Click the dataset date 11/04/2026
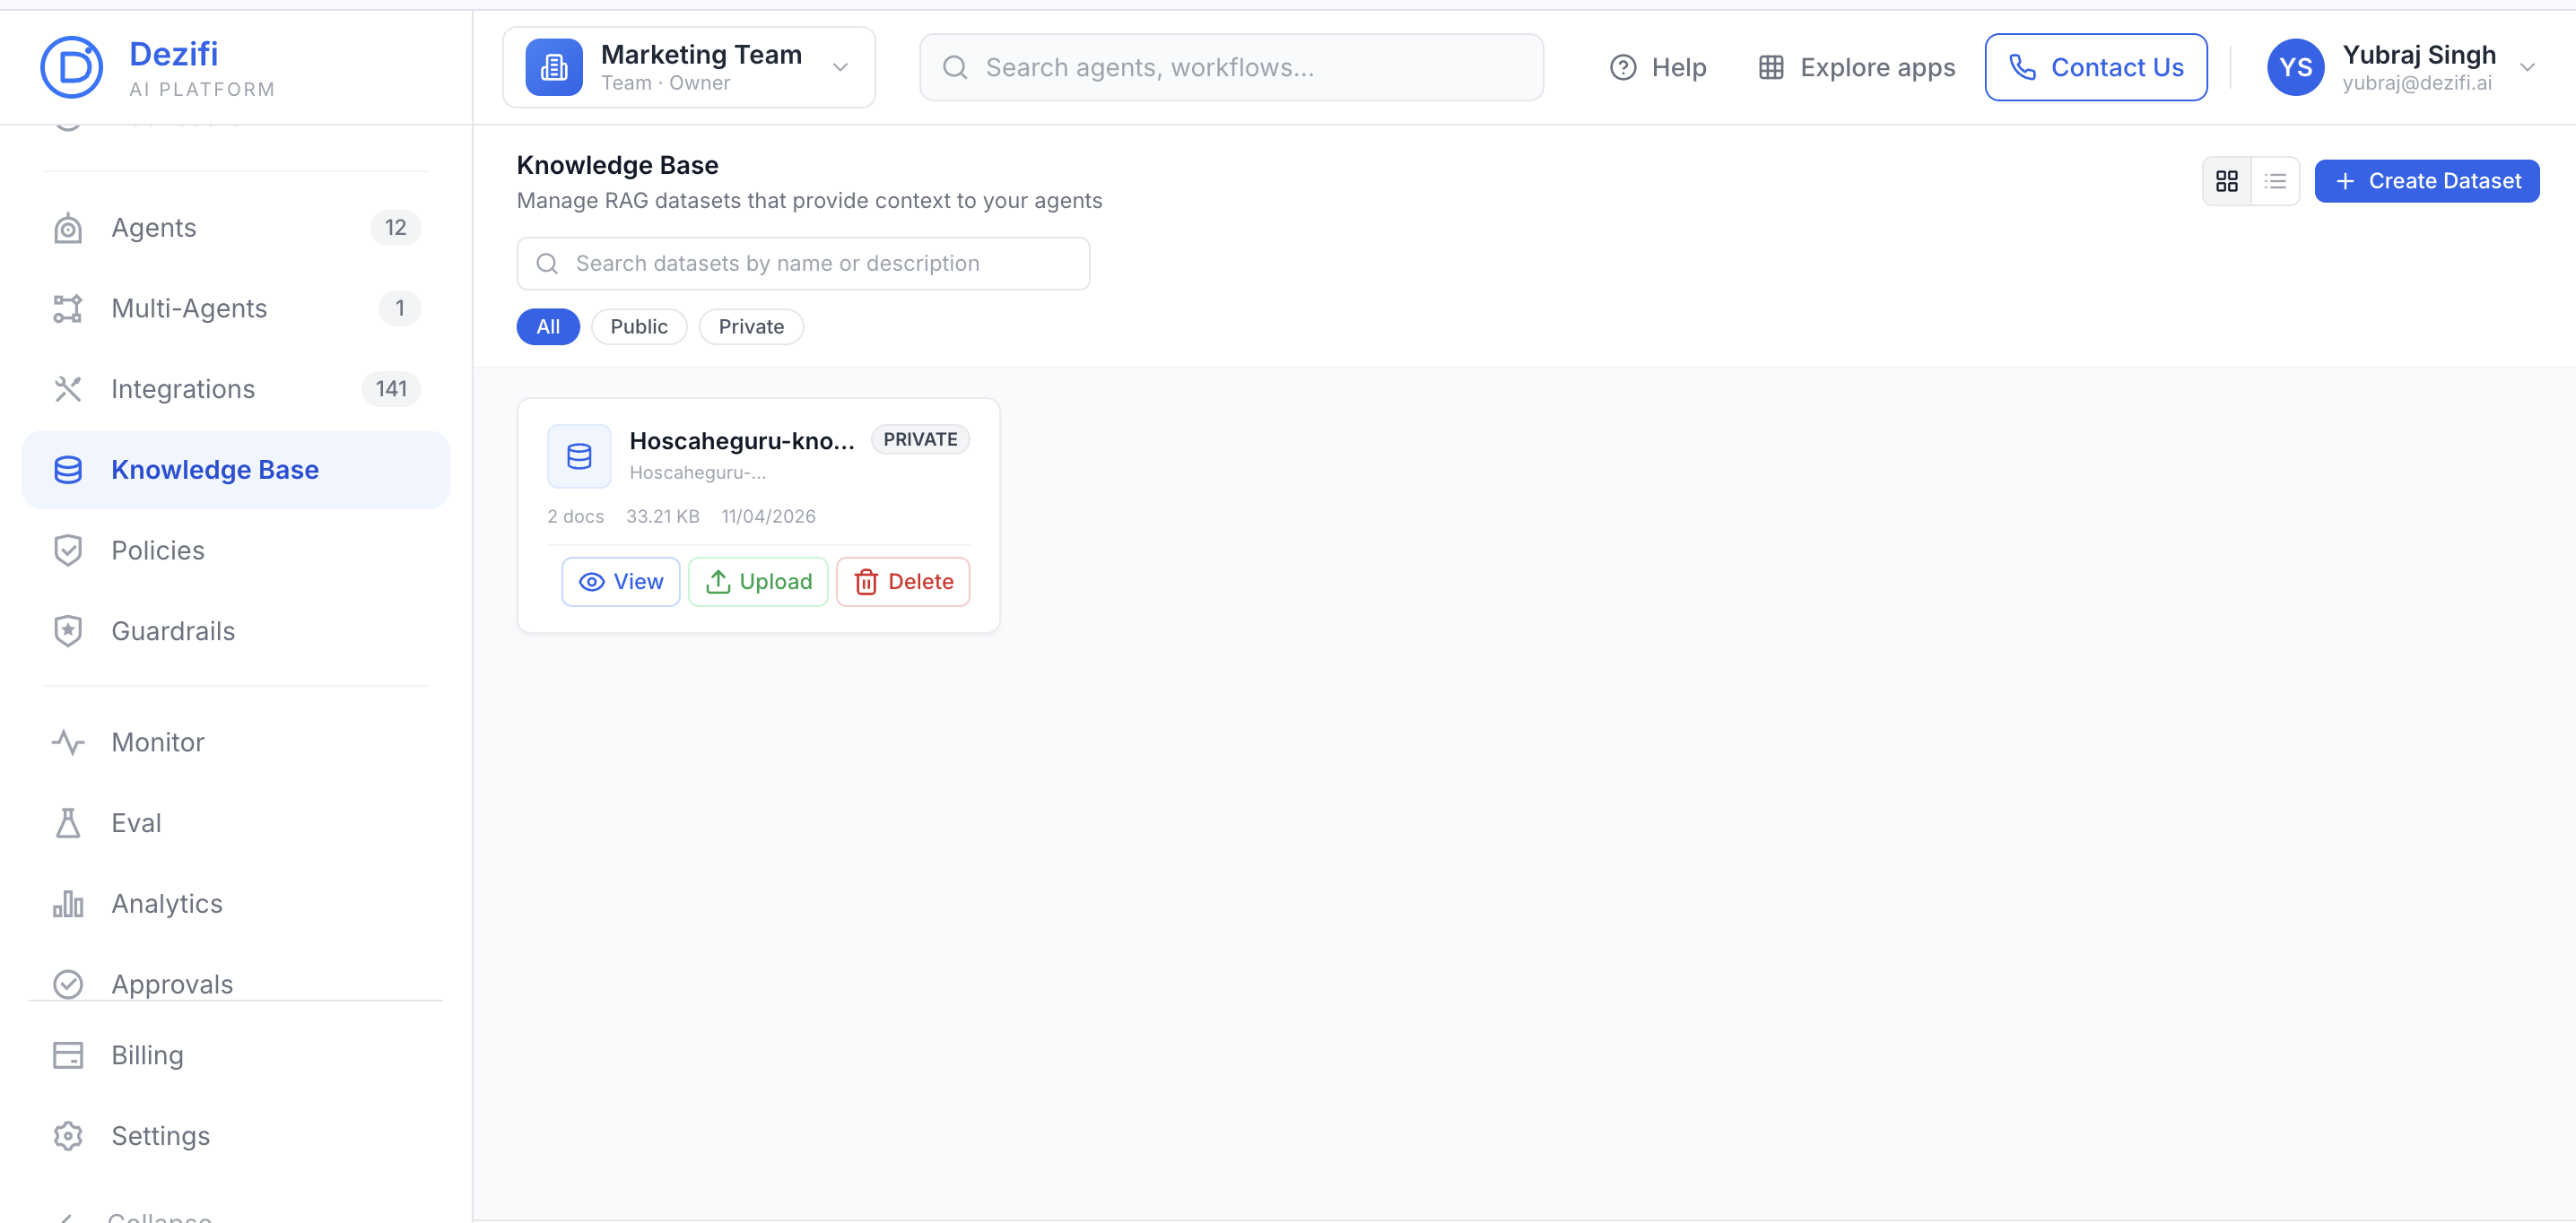The image size is (2576, 1223). [769, 517]
